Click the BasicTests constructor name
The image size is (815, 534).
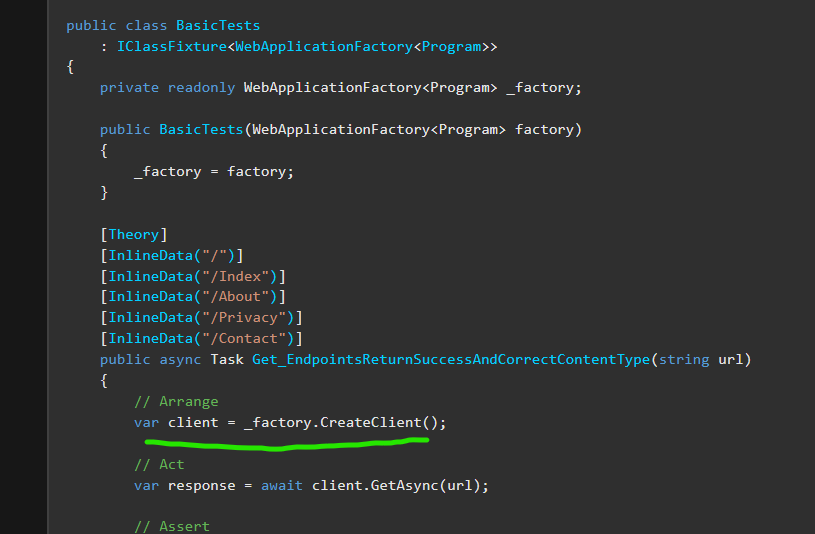pyautogui.click(x=201, y=129)
